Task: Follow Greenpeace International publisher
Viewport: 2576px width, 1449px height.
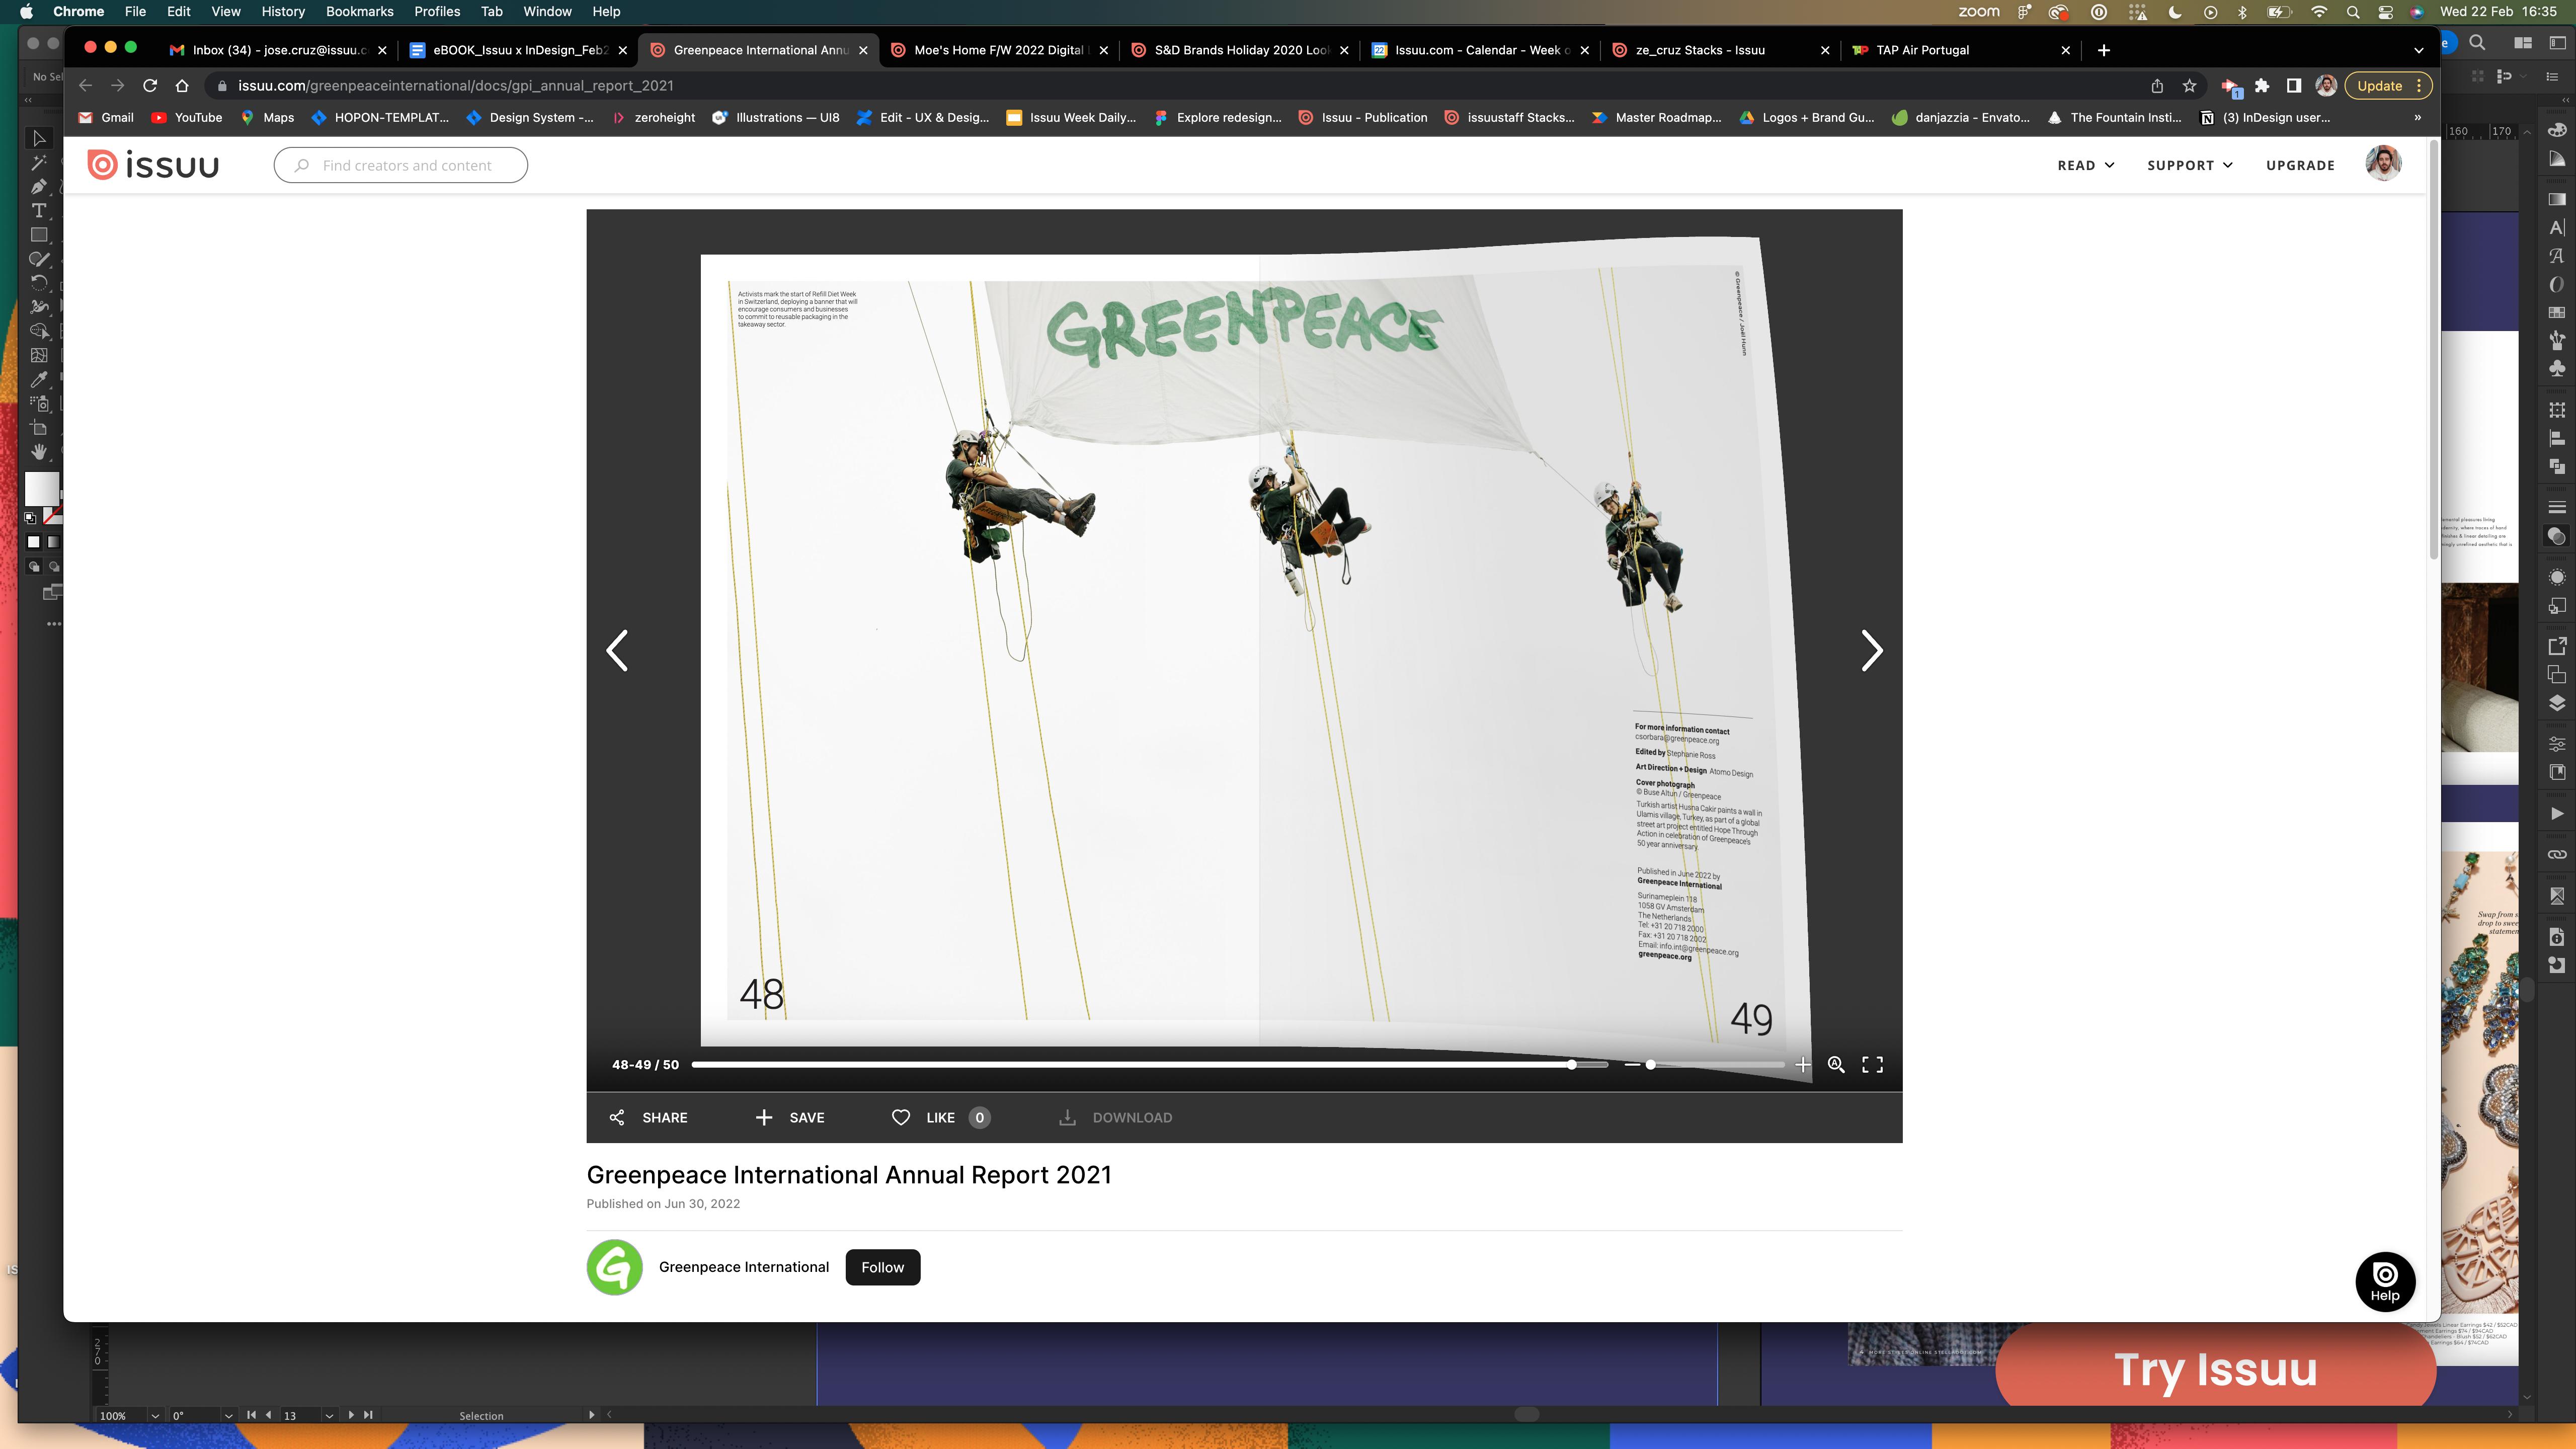Action: pos(882,1267)
